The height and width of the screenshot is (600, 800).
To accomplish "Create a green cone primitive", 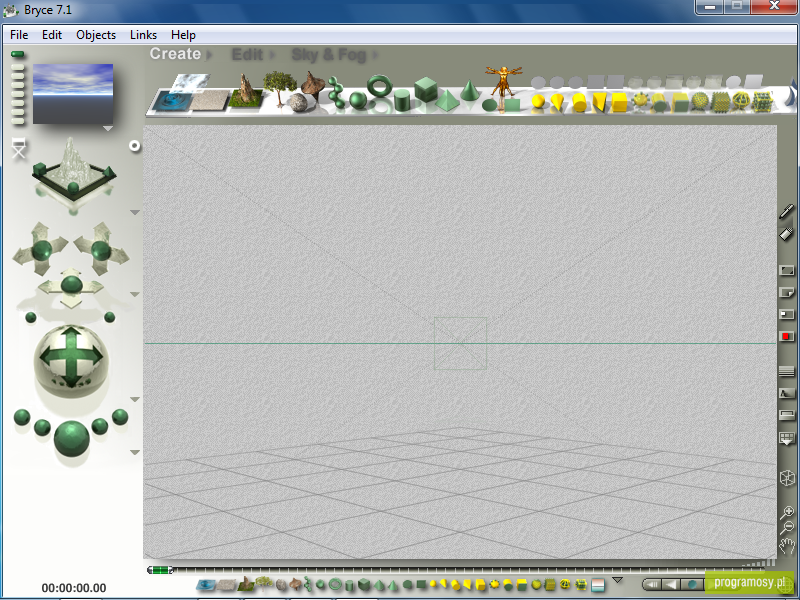I will pos(470,90).
